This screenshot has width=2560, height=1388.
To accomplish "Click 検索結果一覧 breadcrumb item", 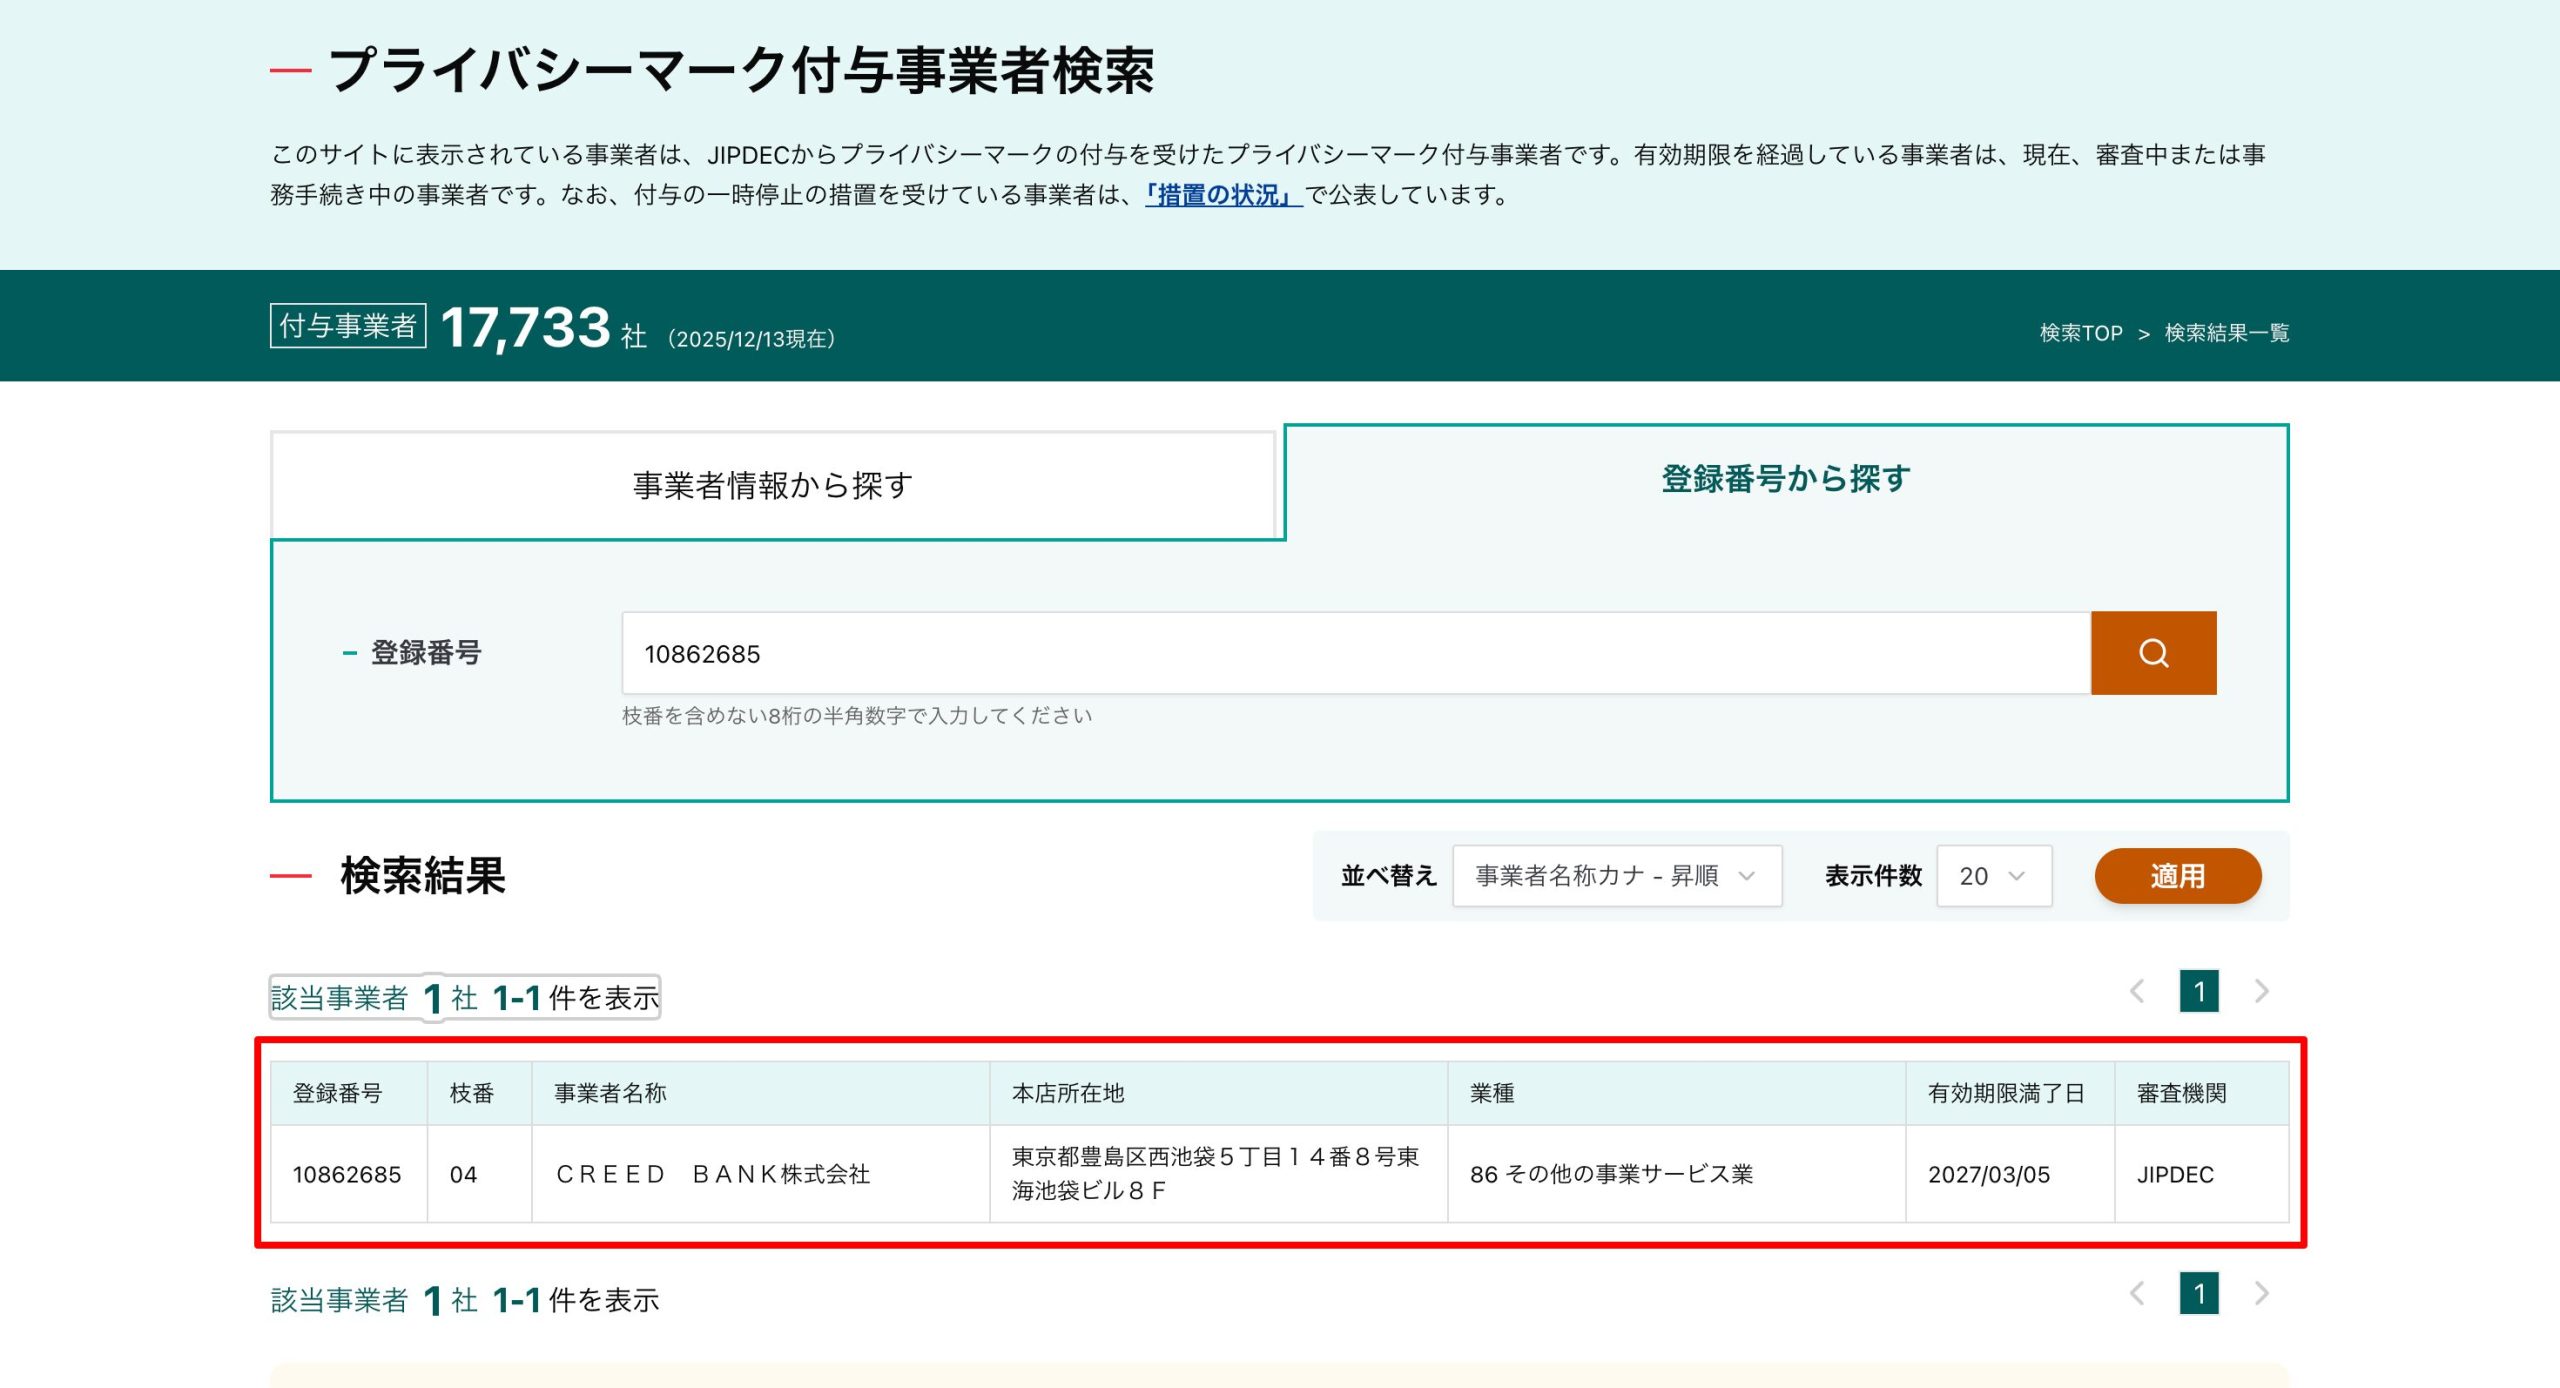I will pyautogui.click(x=2227, y=333).
